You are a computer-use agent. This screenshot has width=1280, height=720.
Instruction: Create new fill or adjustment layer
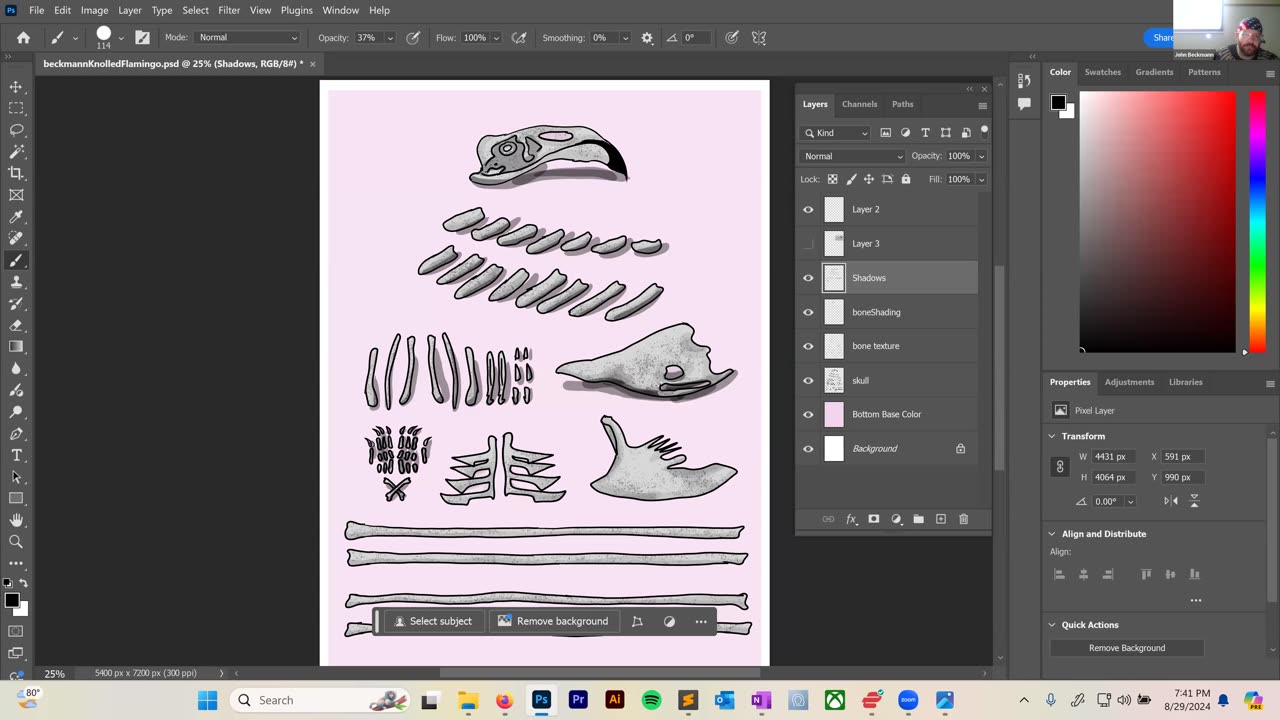[896, 519]
